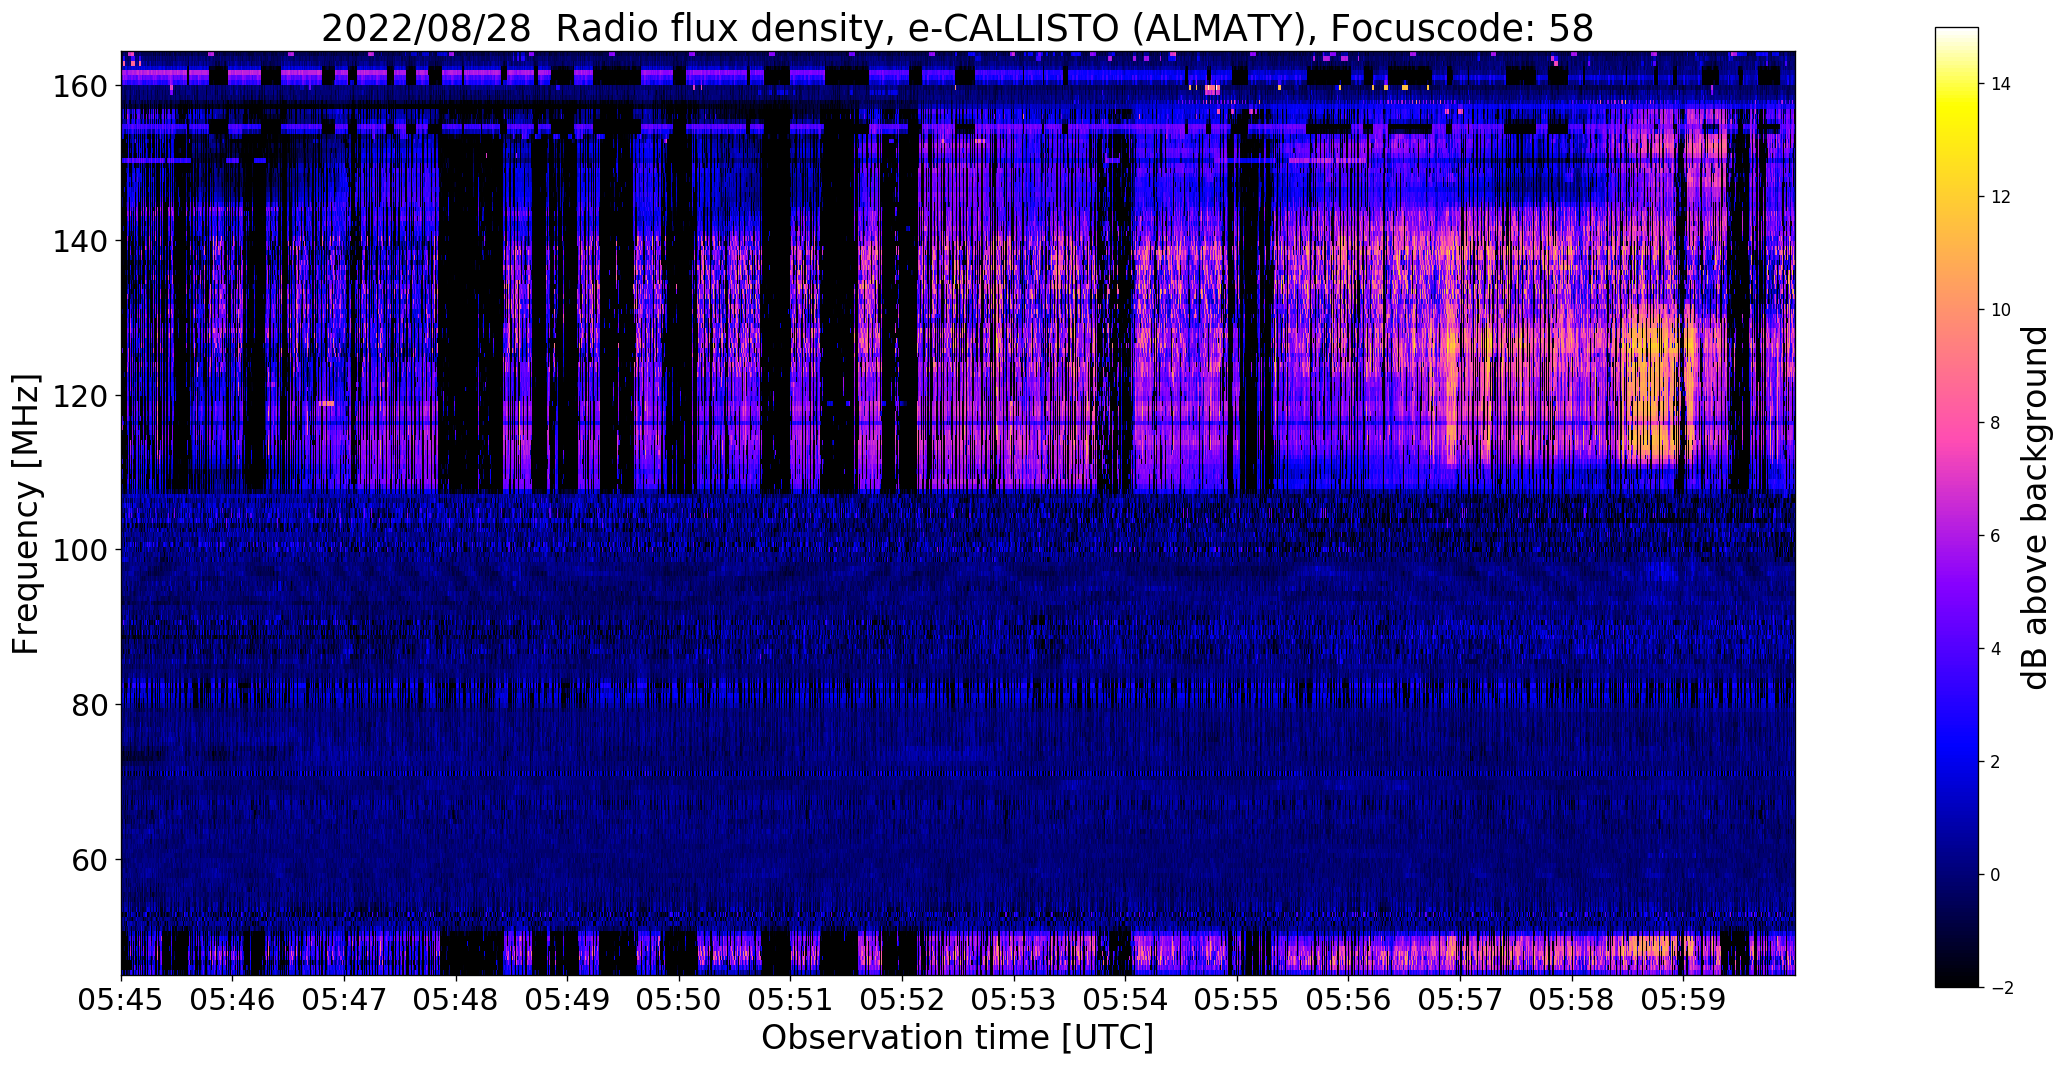Click the 05:50 time tick label
This screenshot has height=1067, width=2066.
679,999
